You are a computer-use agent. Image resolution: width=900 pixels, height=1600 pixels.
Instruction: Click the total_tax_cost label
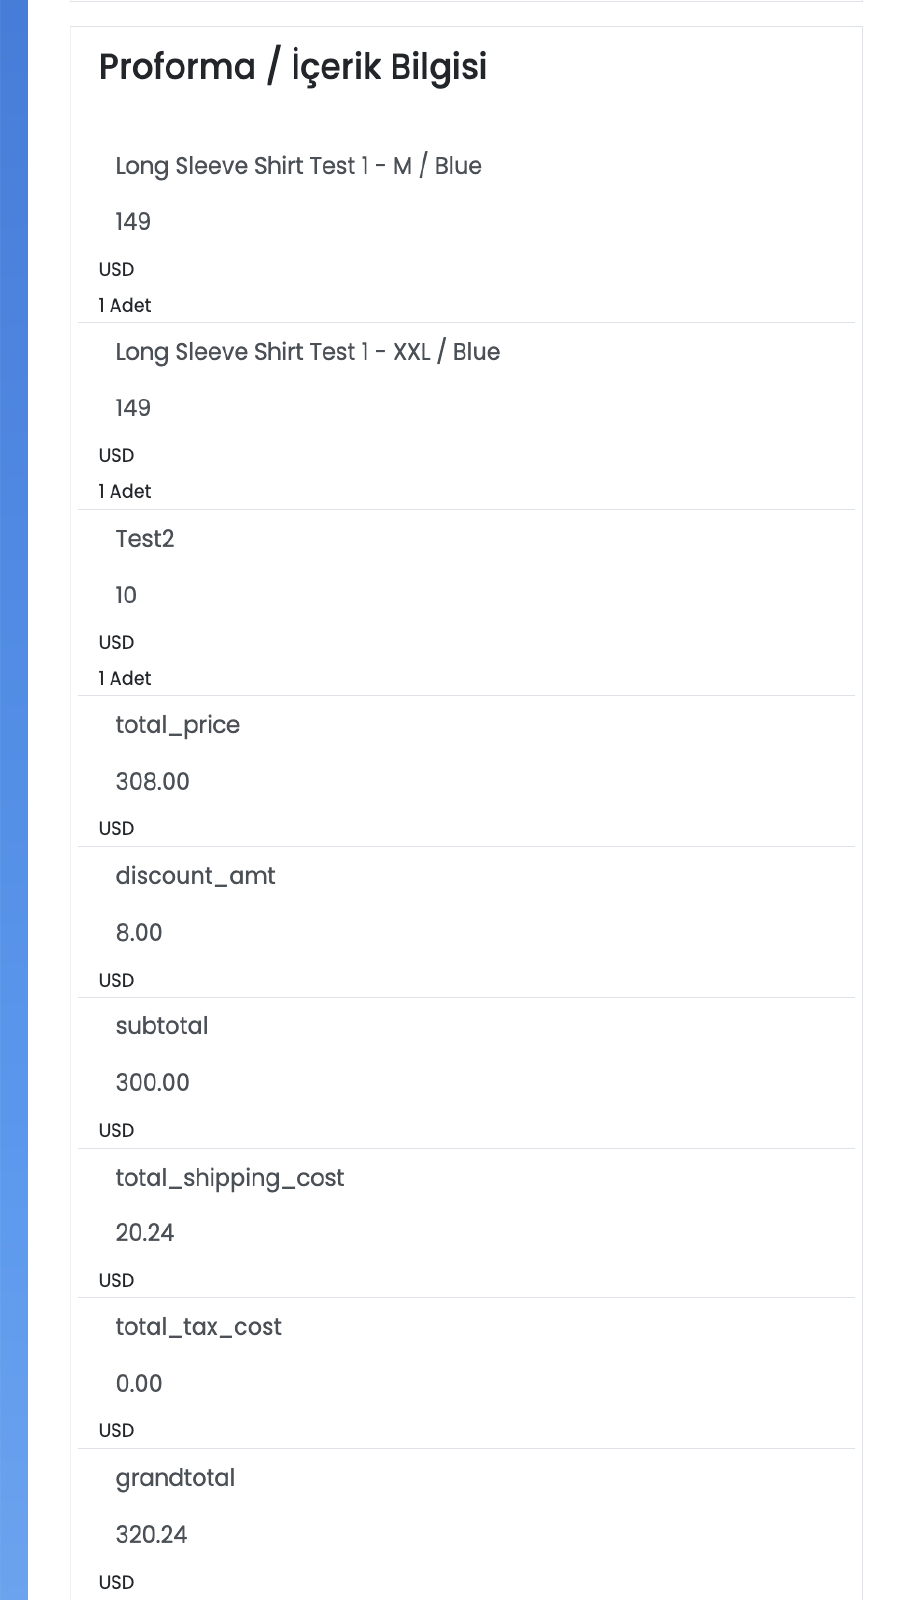(198, 1327)
